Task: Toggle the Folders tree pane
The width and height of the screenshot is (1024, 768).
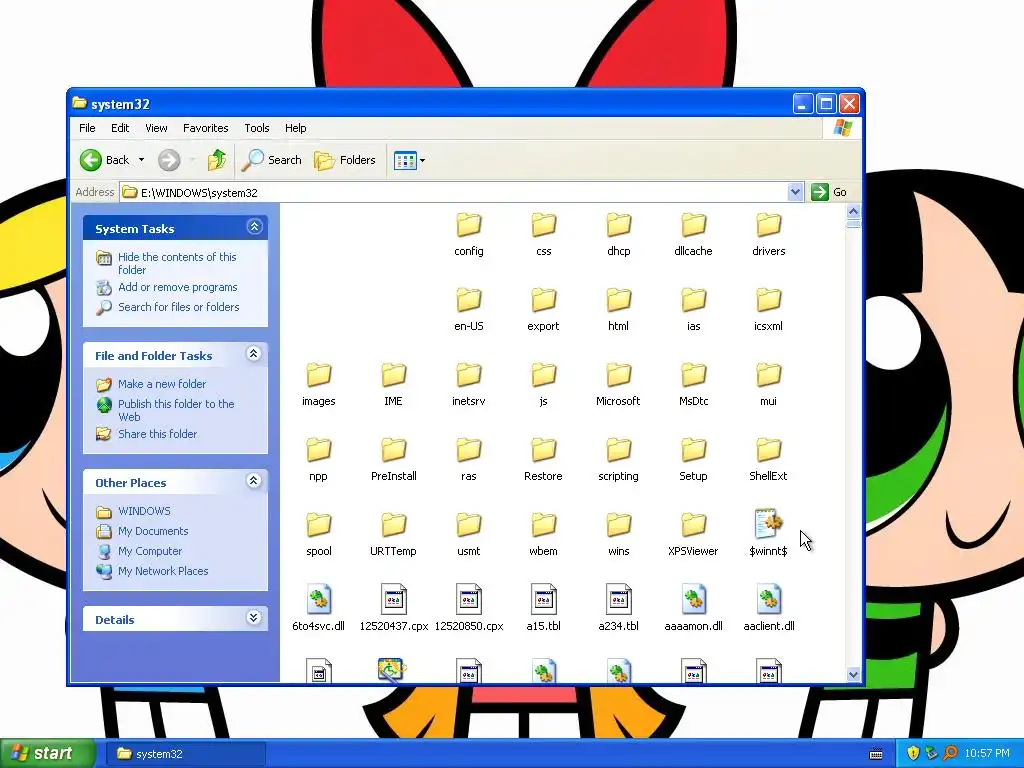Action: [x=345, y=160]
